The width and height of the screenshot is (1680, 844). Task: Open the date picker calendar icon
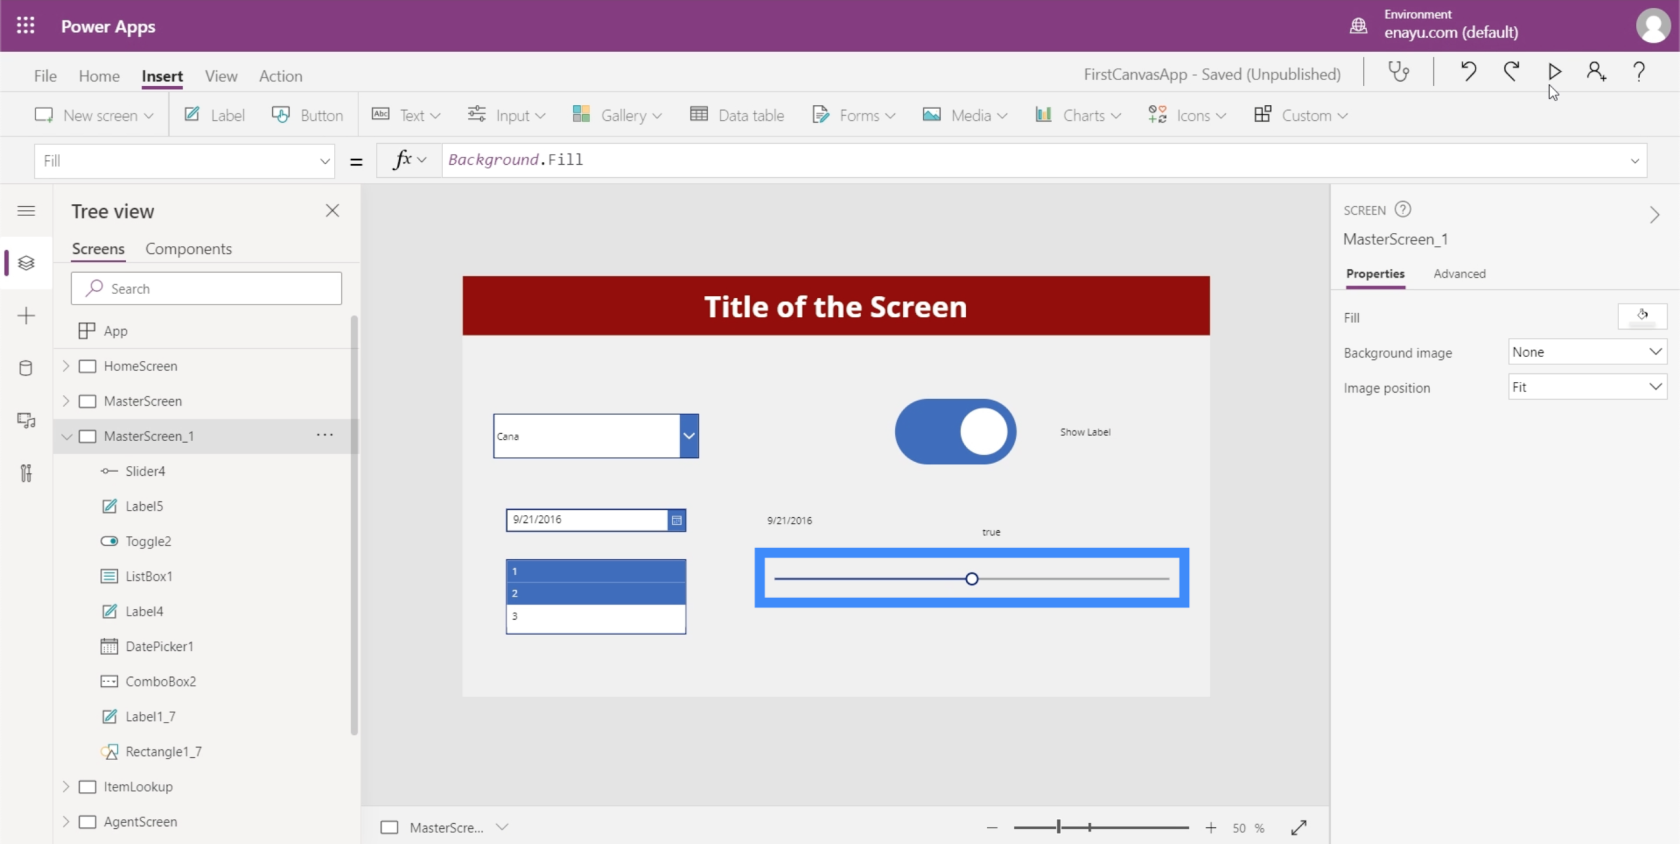pos(677,520)
